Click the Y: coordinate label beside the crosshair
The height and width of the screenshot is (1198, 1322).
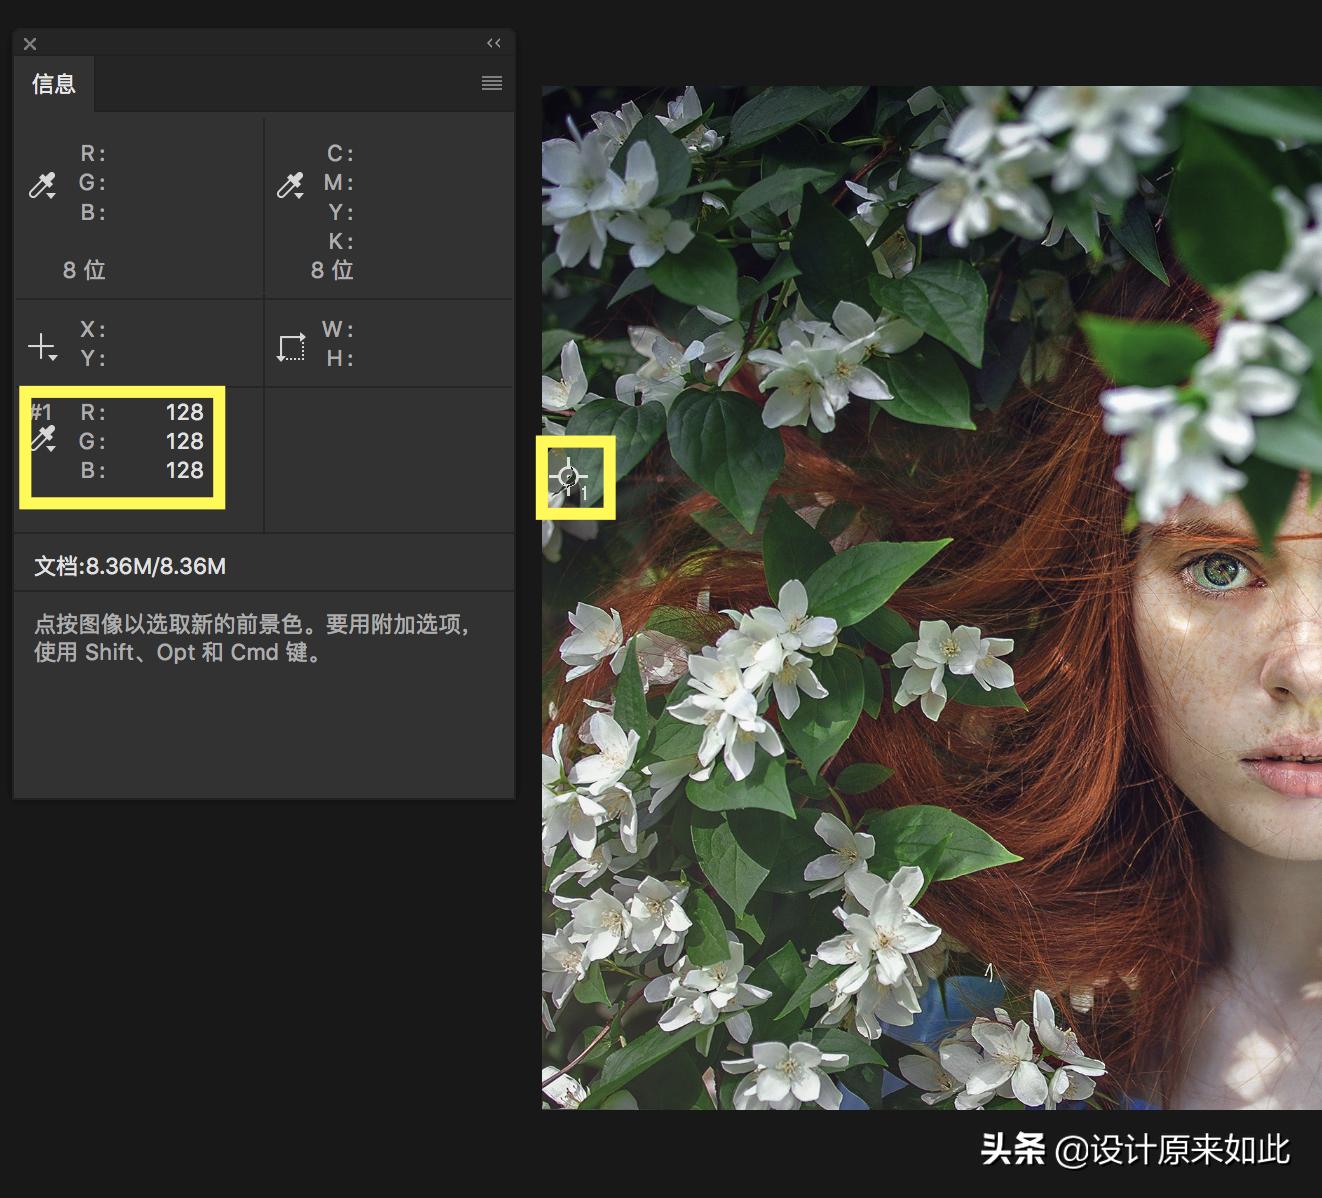(x=93, y=358)
